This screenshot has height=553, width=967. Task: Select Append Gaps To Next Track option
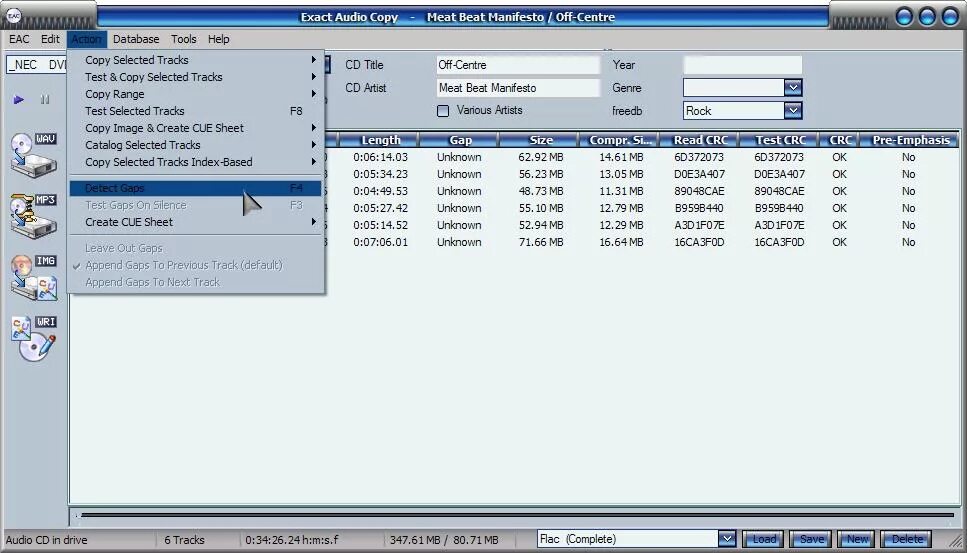tap(197, 282)
